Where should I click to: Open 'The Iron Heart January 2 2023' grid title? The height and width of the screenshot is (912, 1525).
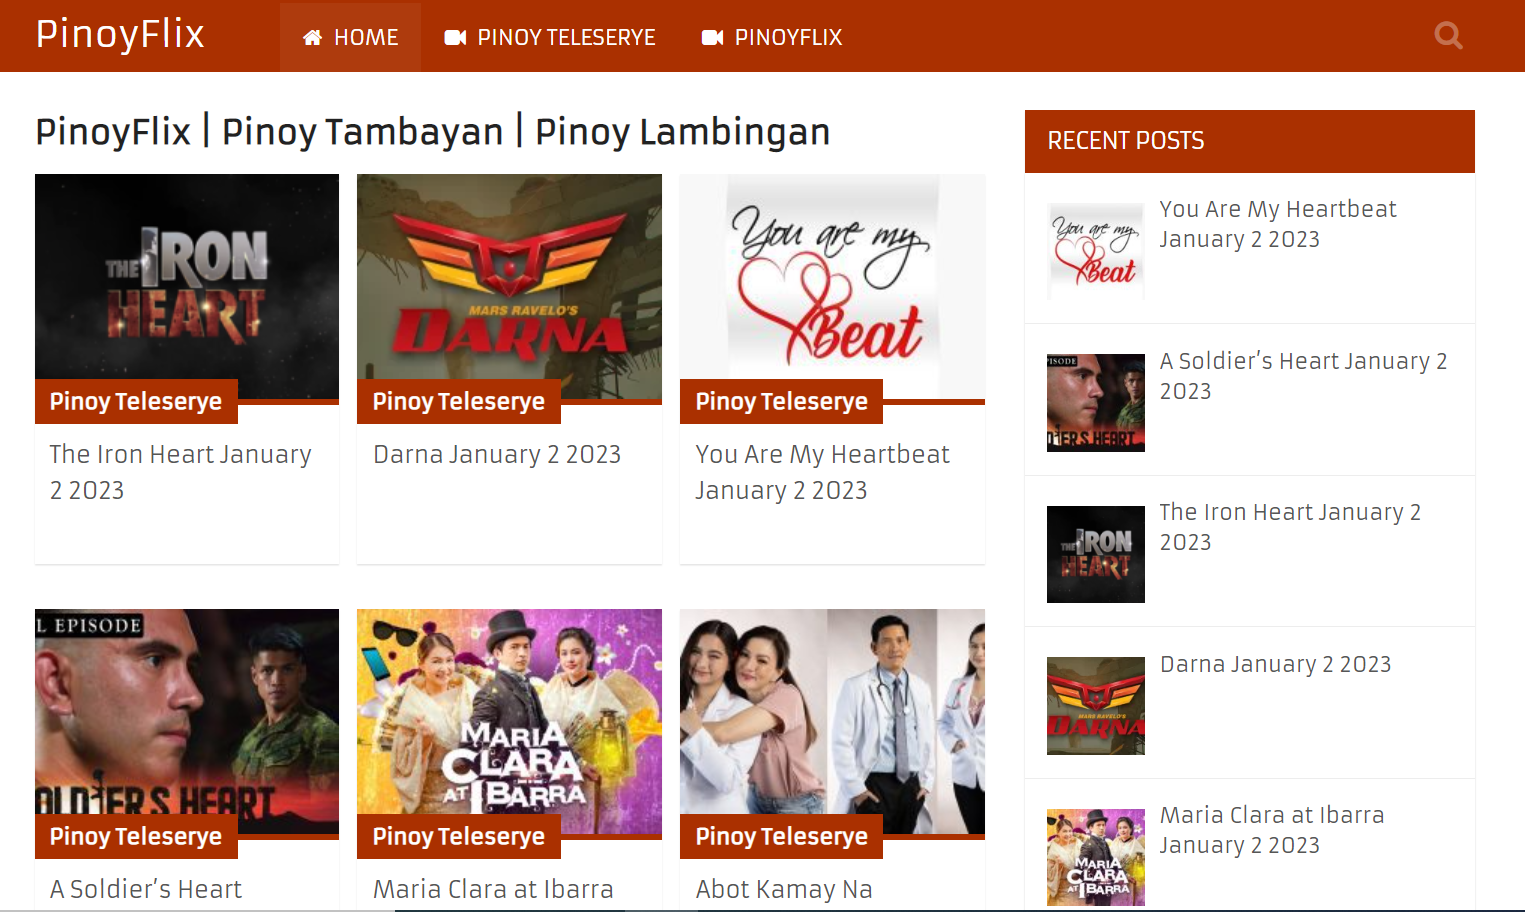click(x=180, y=472)
